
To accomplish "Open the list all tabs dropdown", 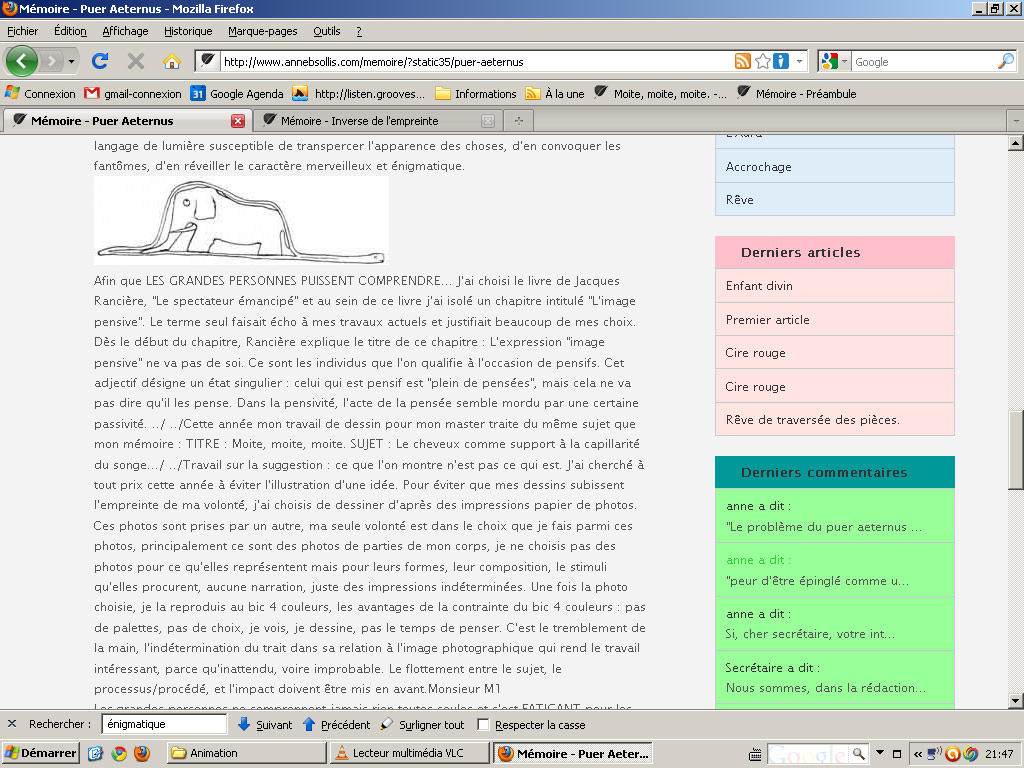I will pyautogui.click(x=1015, y=121).
